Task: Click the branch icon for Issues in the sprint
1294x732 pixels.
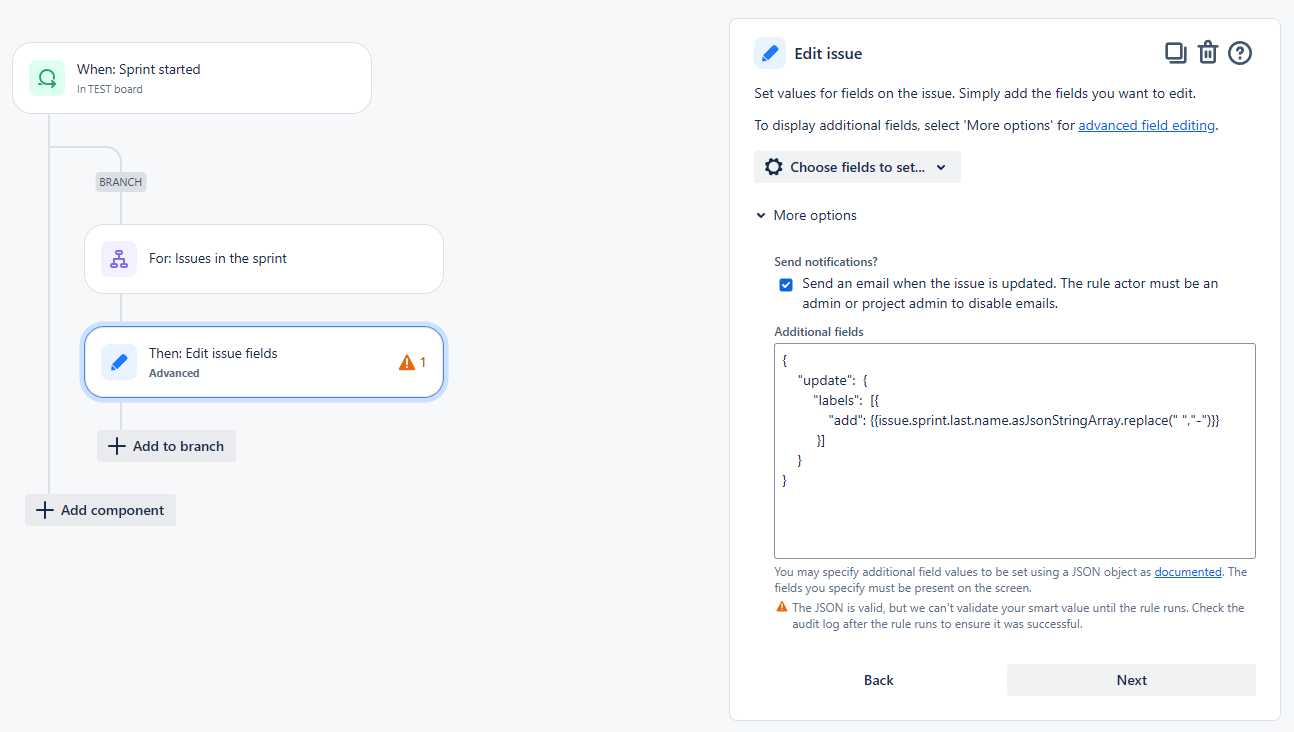Action: click(119, 259)
